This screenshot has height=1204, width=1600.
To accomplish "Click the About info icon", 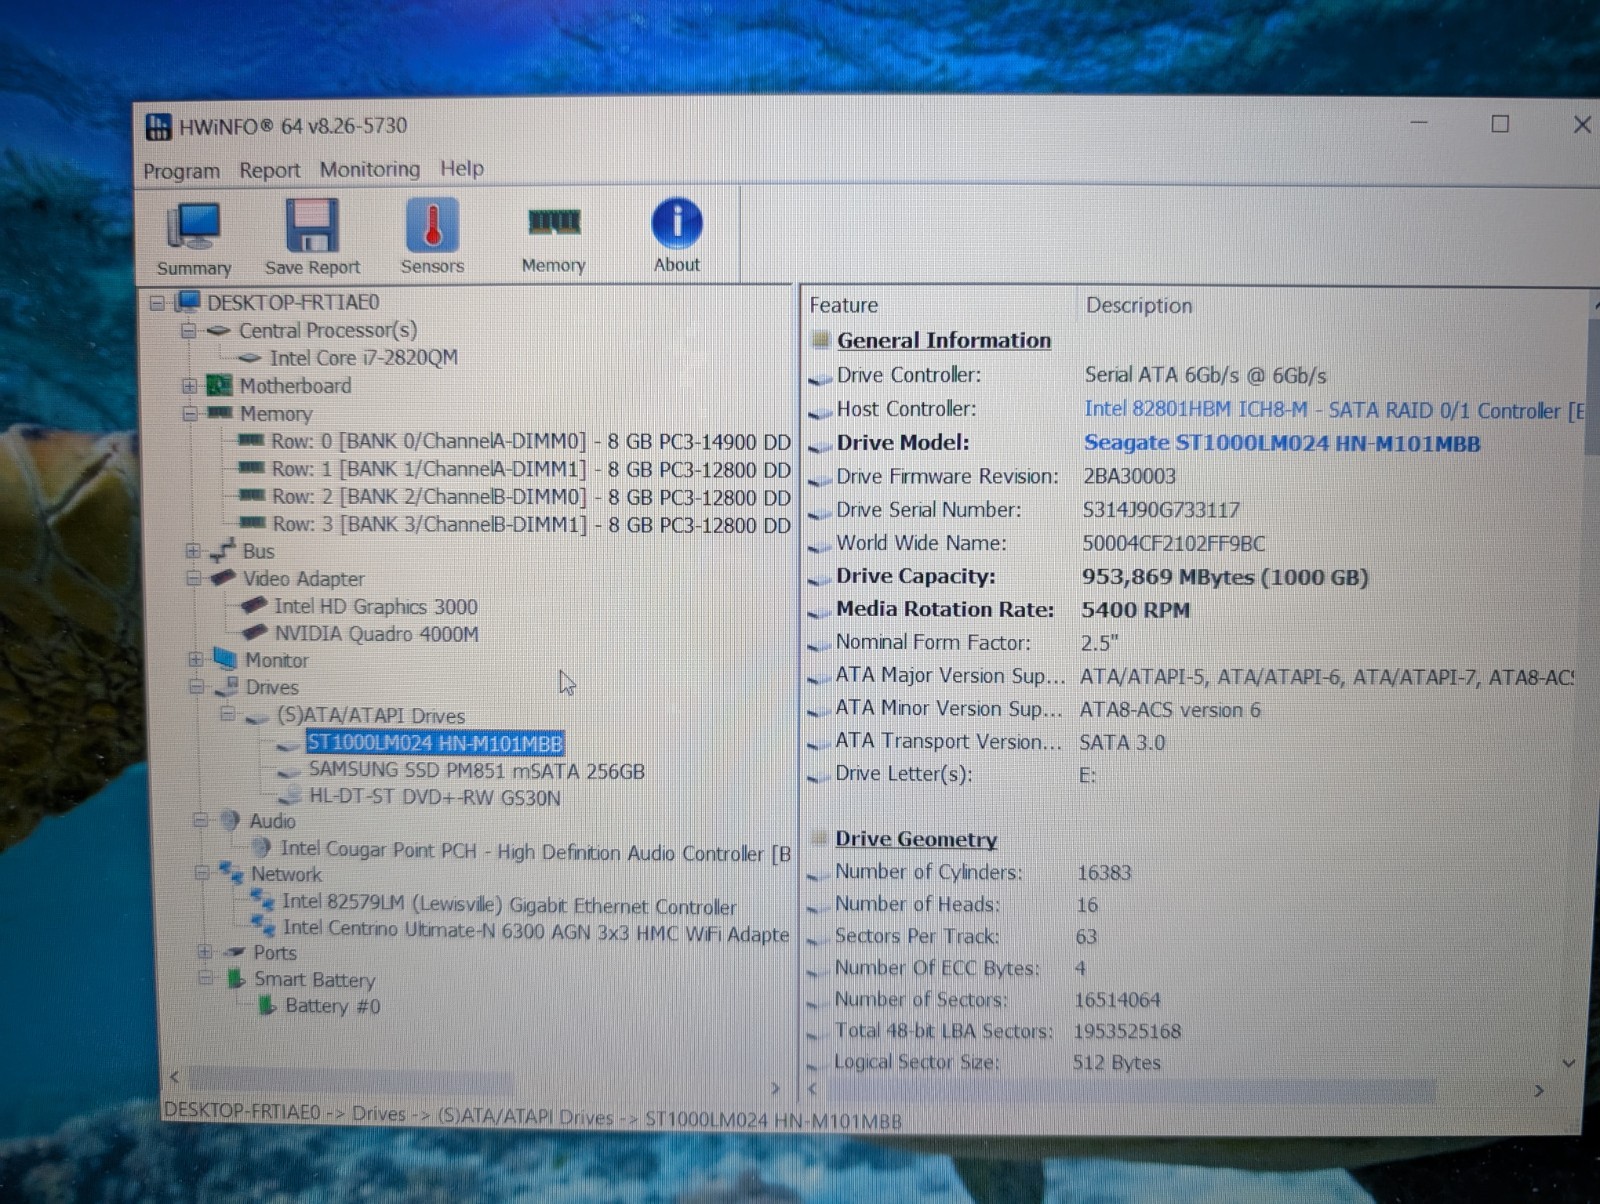I will 676,222.
